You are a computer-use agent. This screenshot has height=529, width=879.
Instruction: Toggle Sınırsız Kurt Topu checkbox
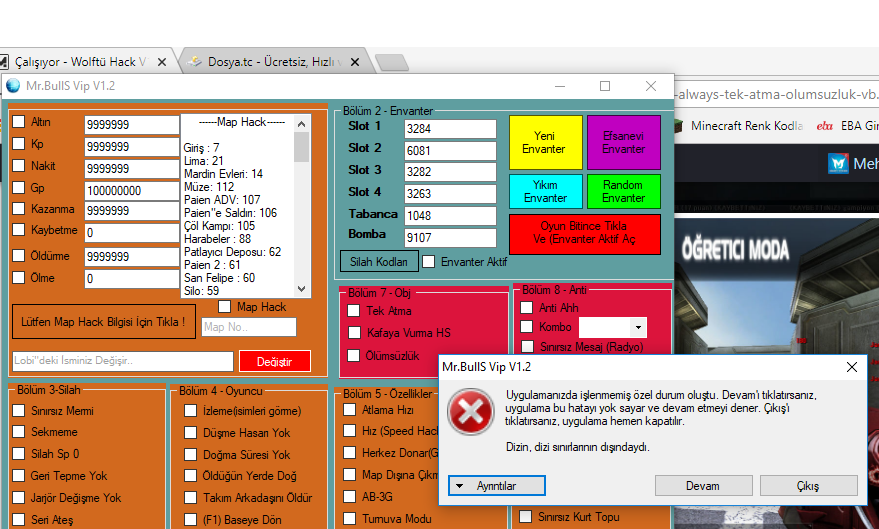(525, 517)
